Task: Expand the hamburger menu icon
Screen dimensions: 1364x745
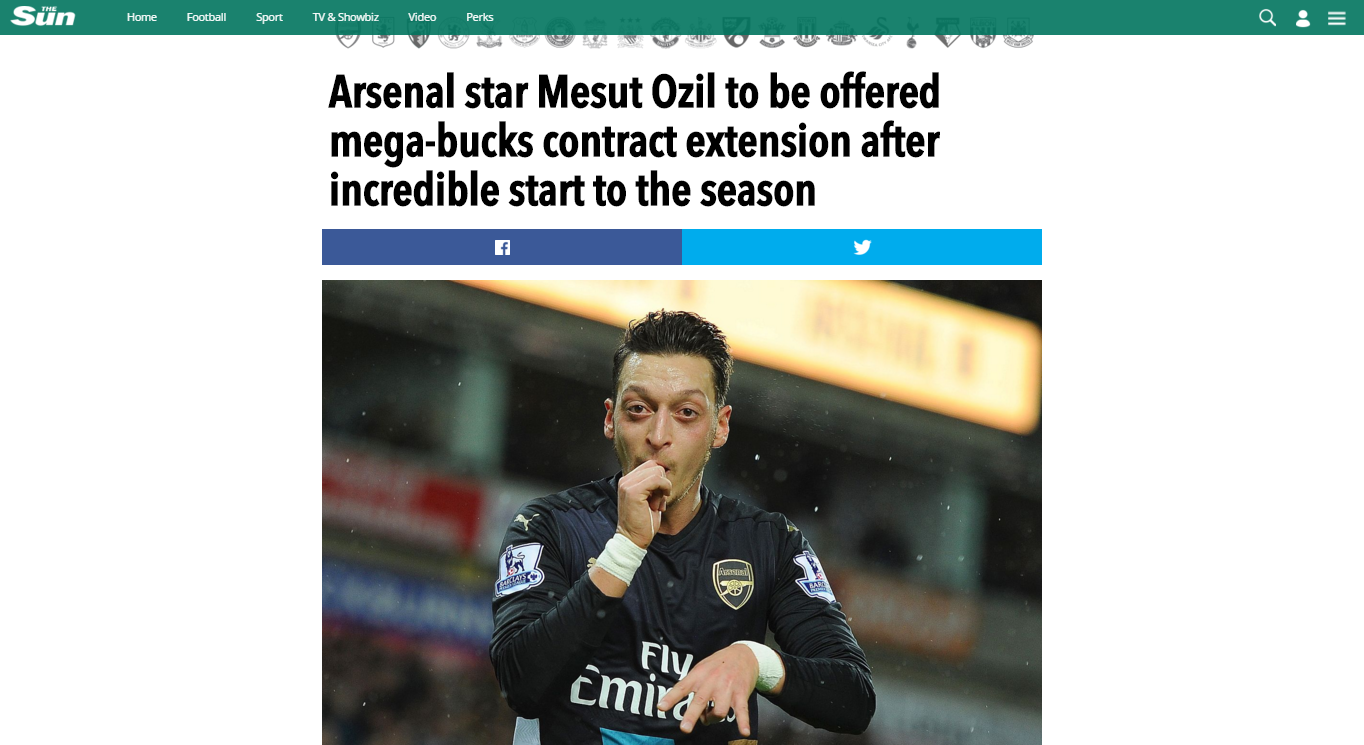Action: (1336, 17)
